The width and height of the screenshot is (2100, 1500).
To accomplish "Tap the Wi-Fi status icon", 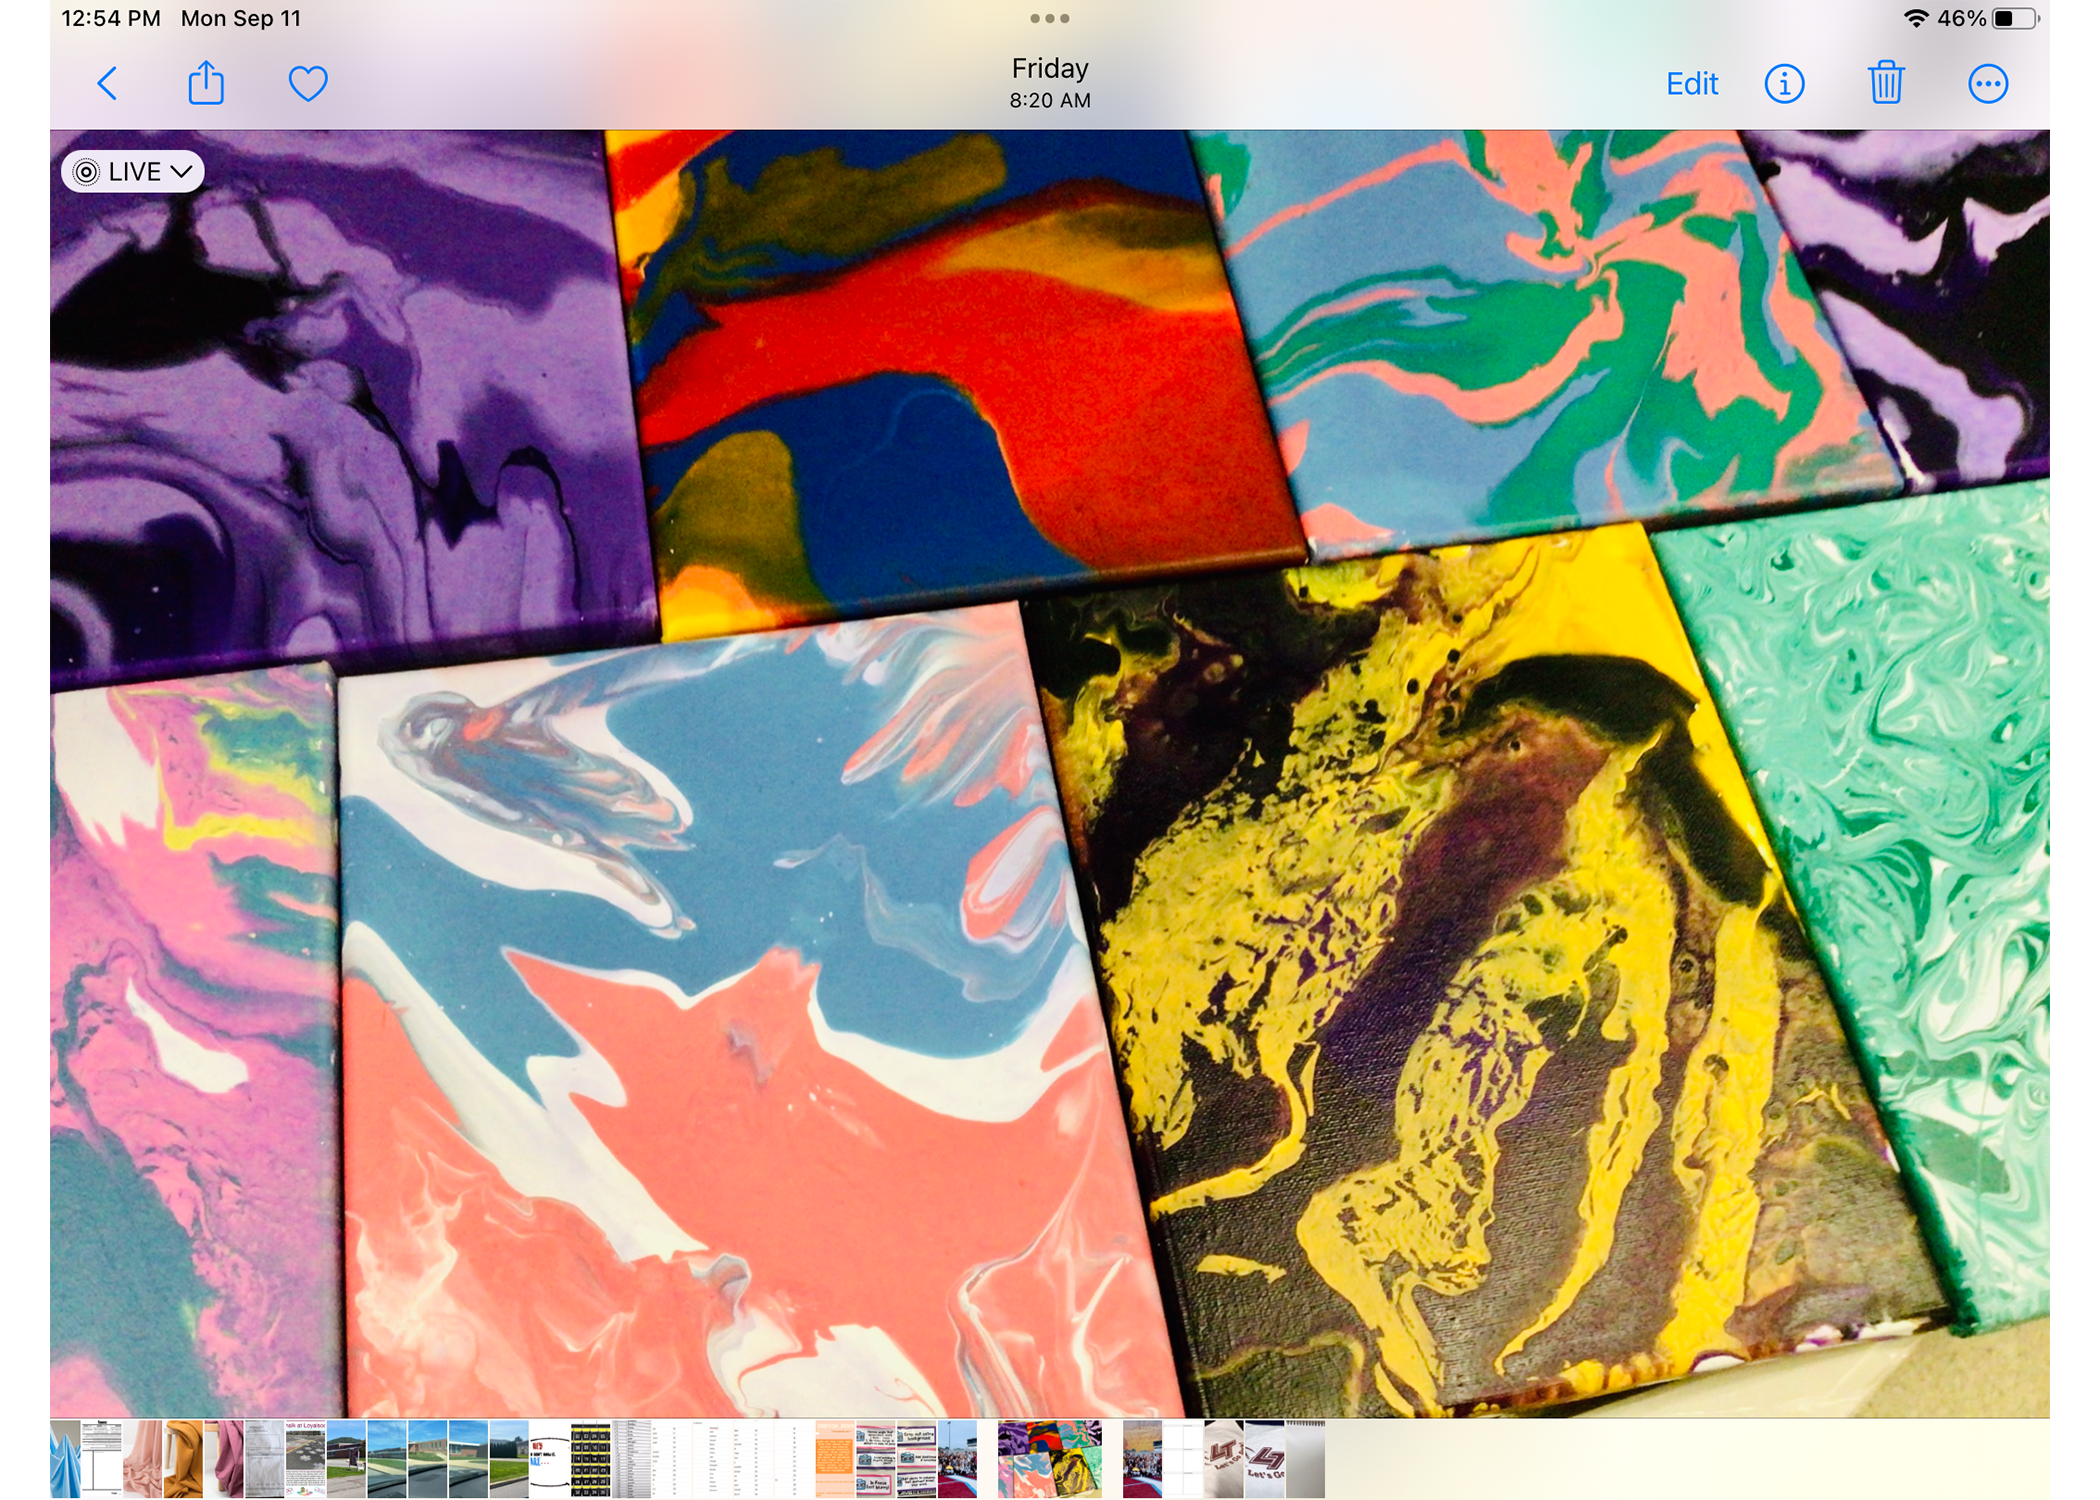I will pyautogui.click(x=1914, y=18).
